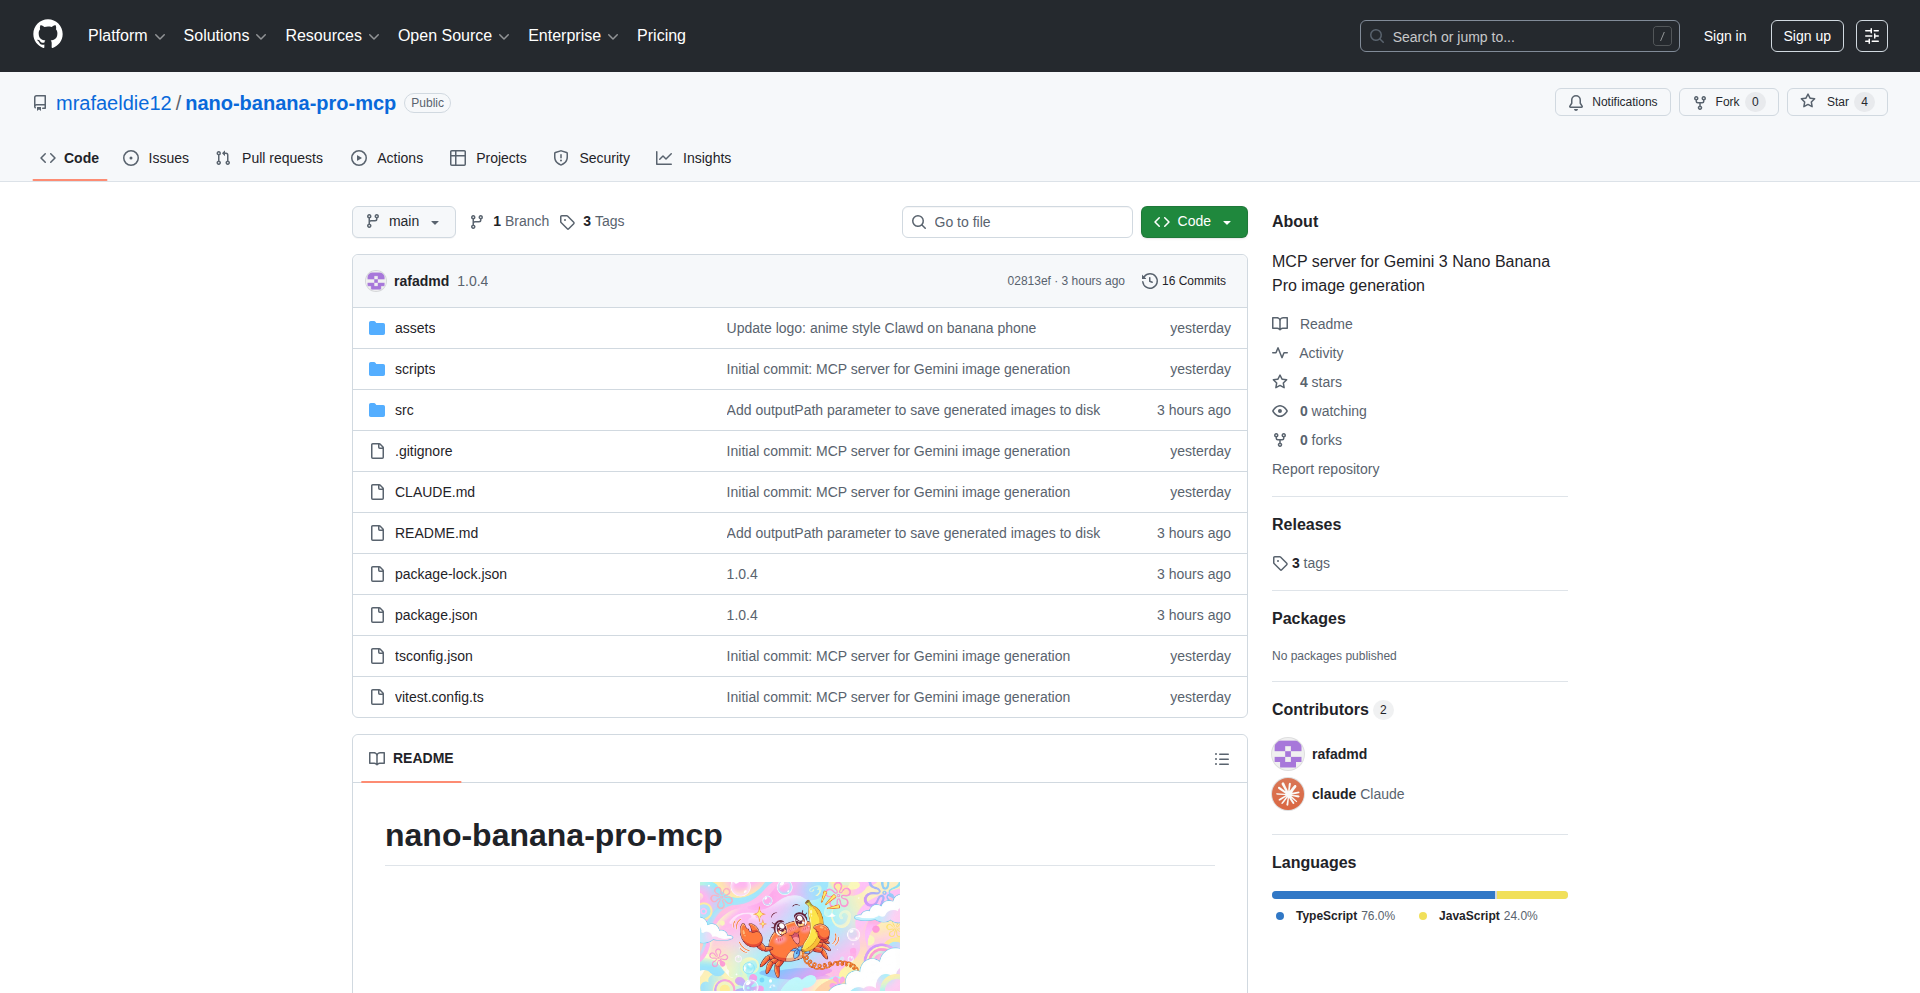The width and height of the screenshot is (1920, 993).
Task: Open the src folder icon
Action: [x=377, y=410]
